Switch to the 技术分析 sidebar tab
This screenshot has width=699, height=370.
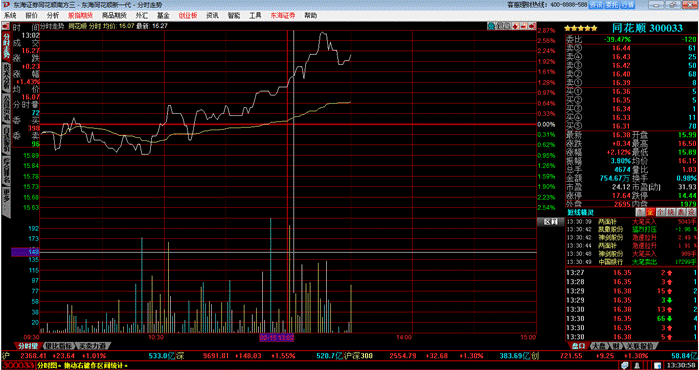[x=6, y=76]
